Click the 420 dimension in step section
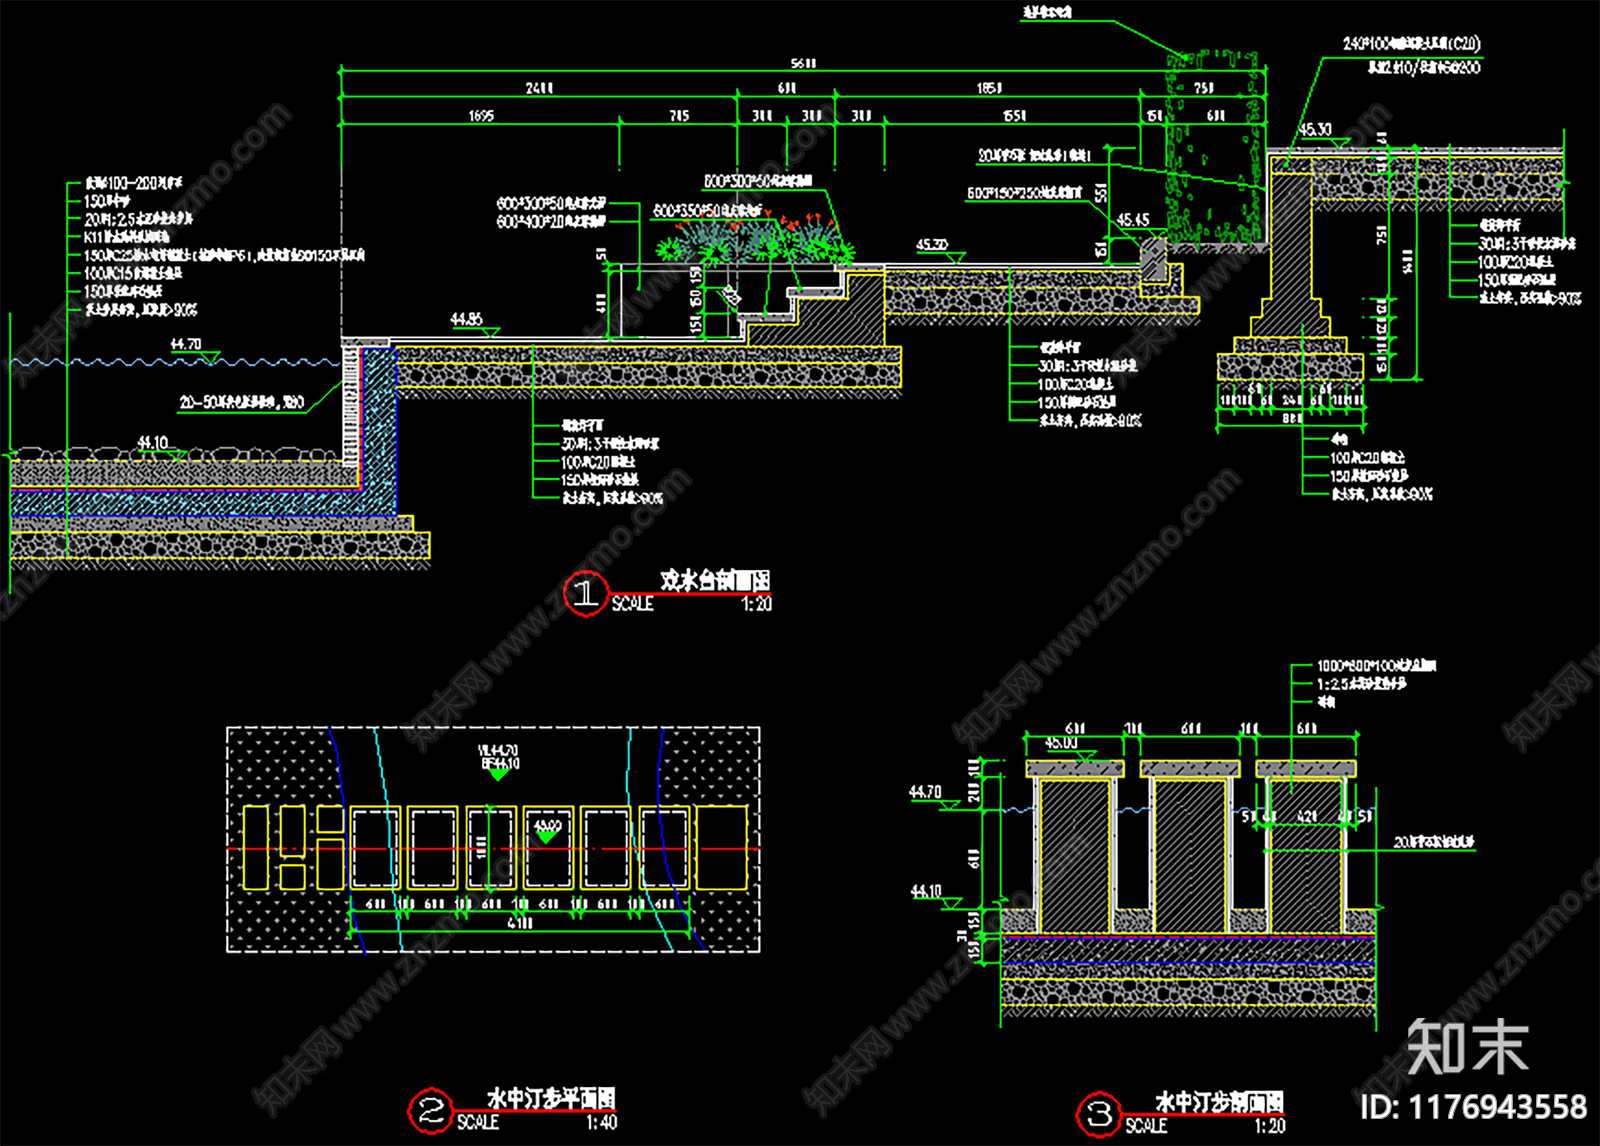 pos(1306,817)
